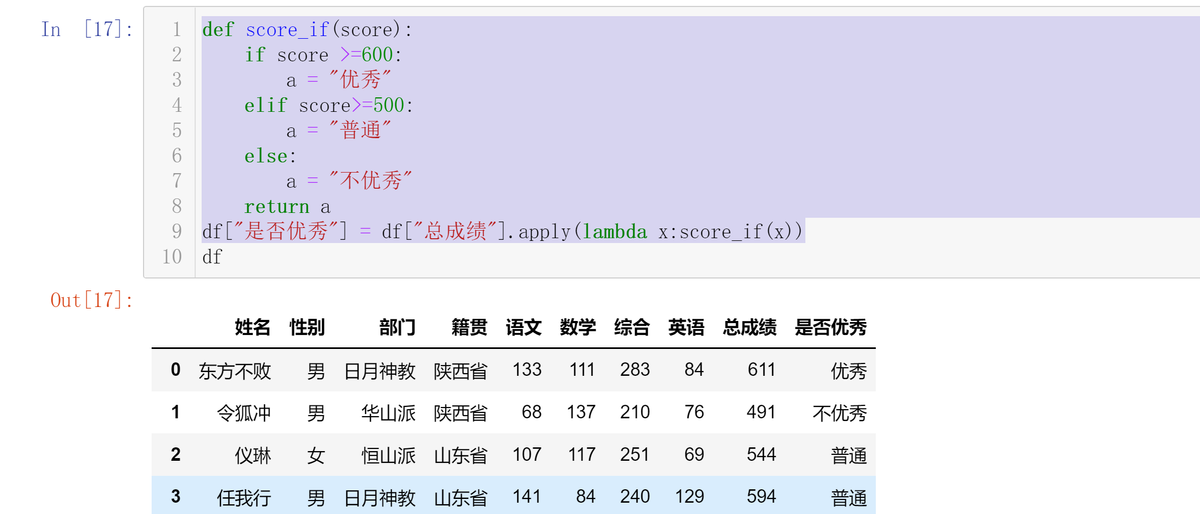Image resolution: width=1200 pixels, height=514 pixels.
Task: Click 总成绩 value 611
Action: coord(761,370)
